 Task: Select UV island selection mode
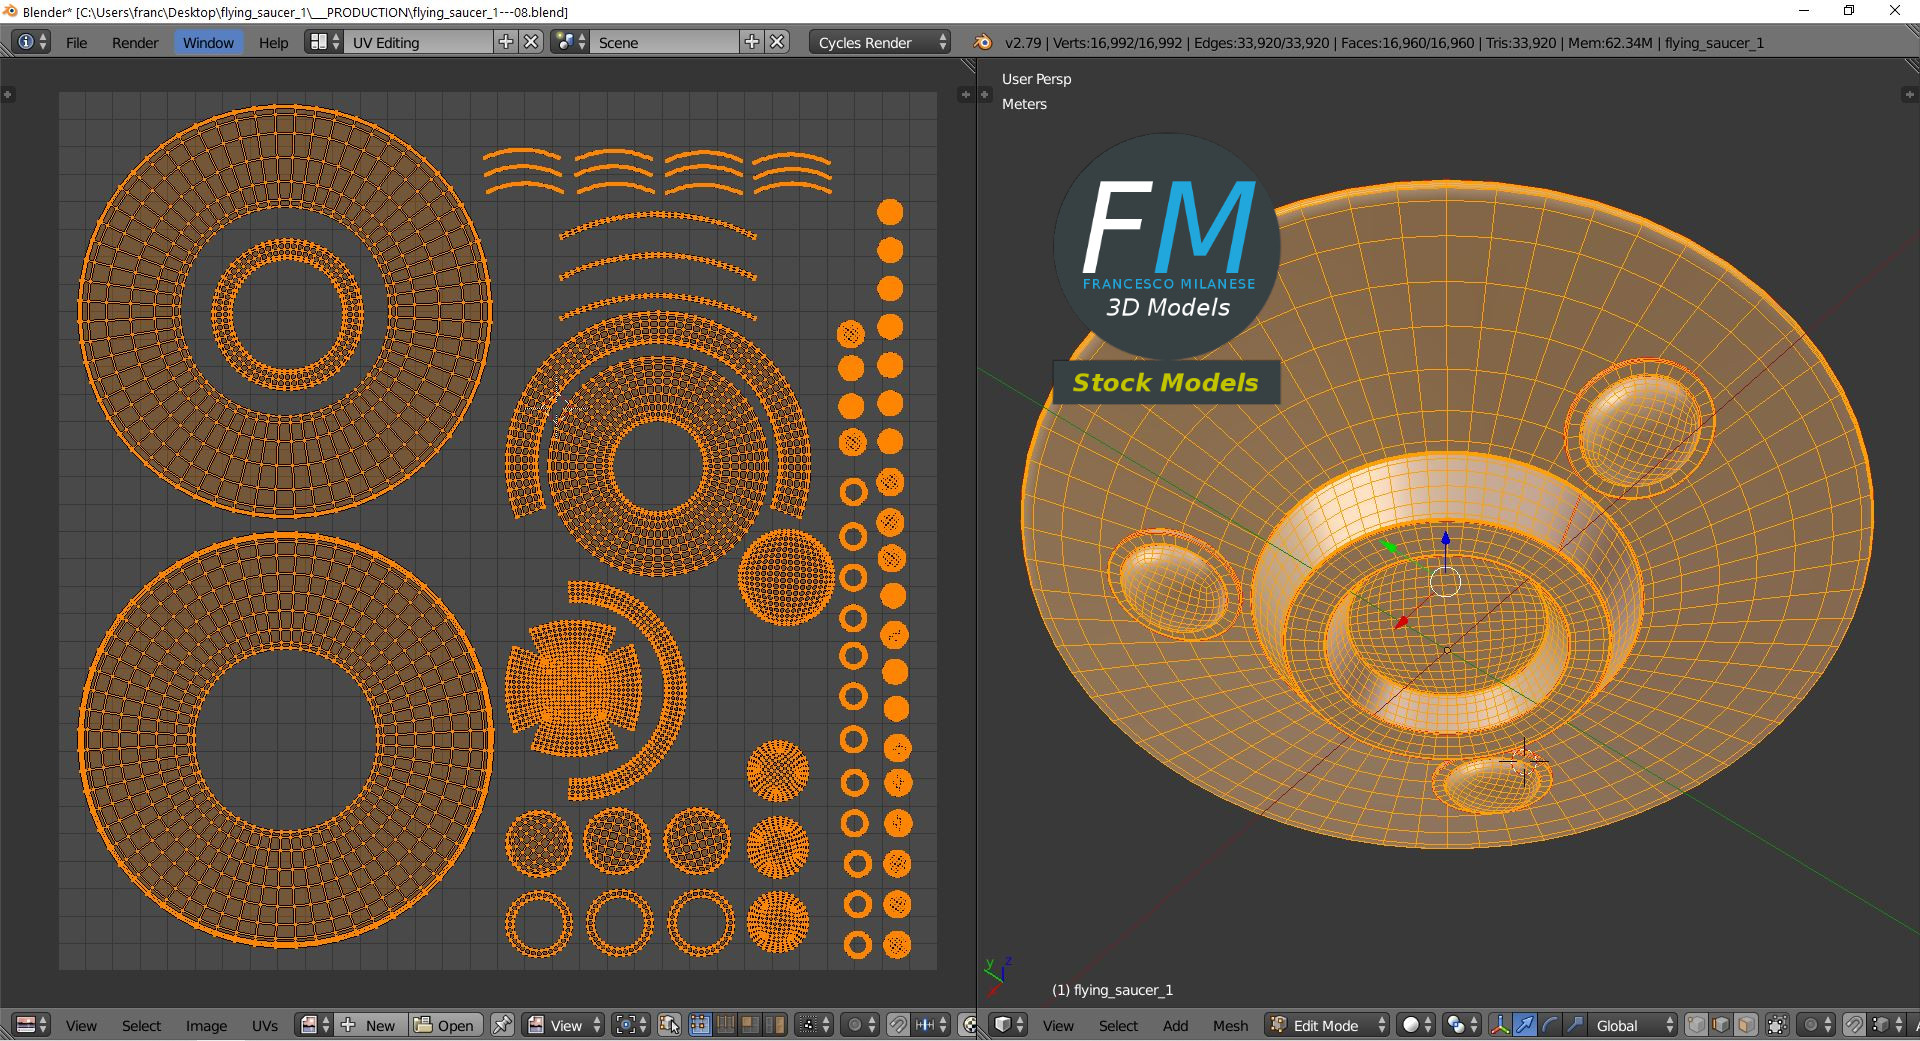pyautogui.click(x=775, y=1025)
